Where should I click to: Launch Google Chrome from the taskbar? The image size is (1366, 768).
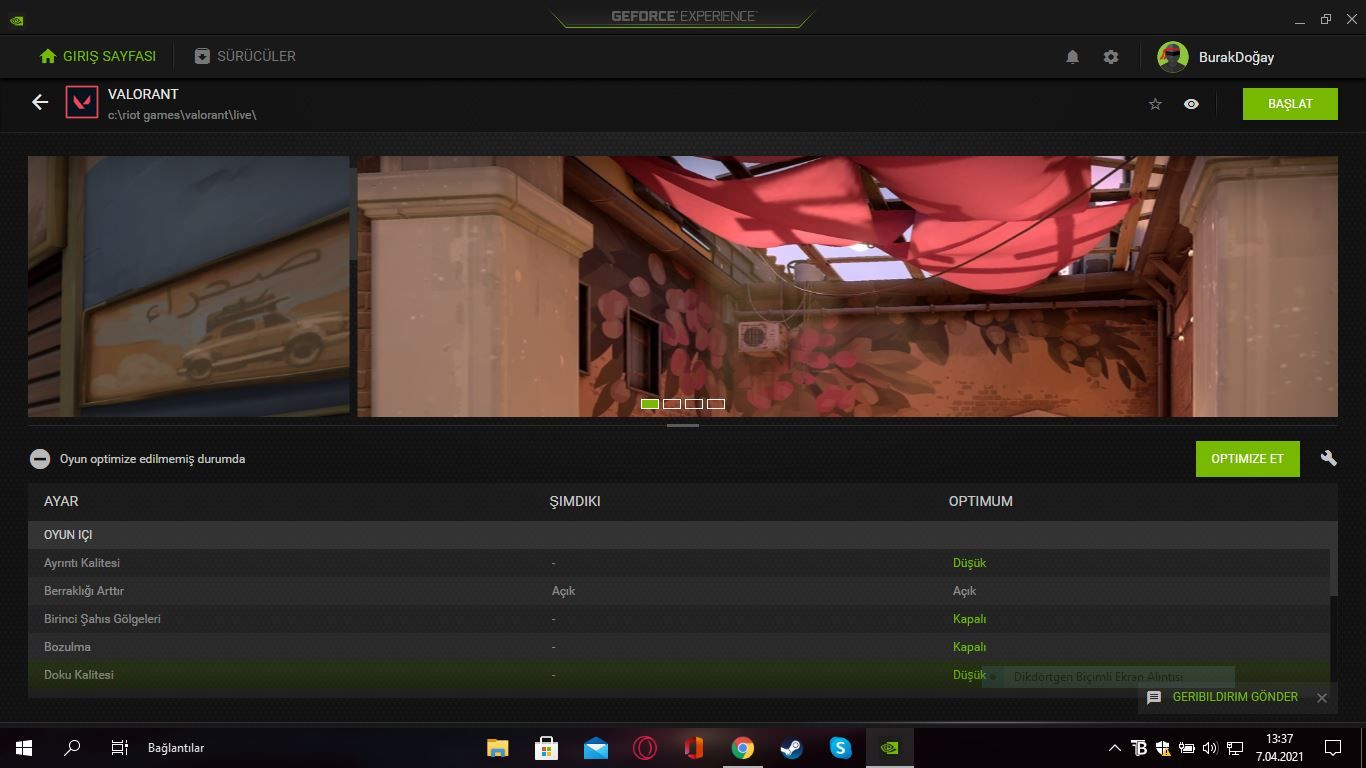tap(742, 748)
